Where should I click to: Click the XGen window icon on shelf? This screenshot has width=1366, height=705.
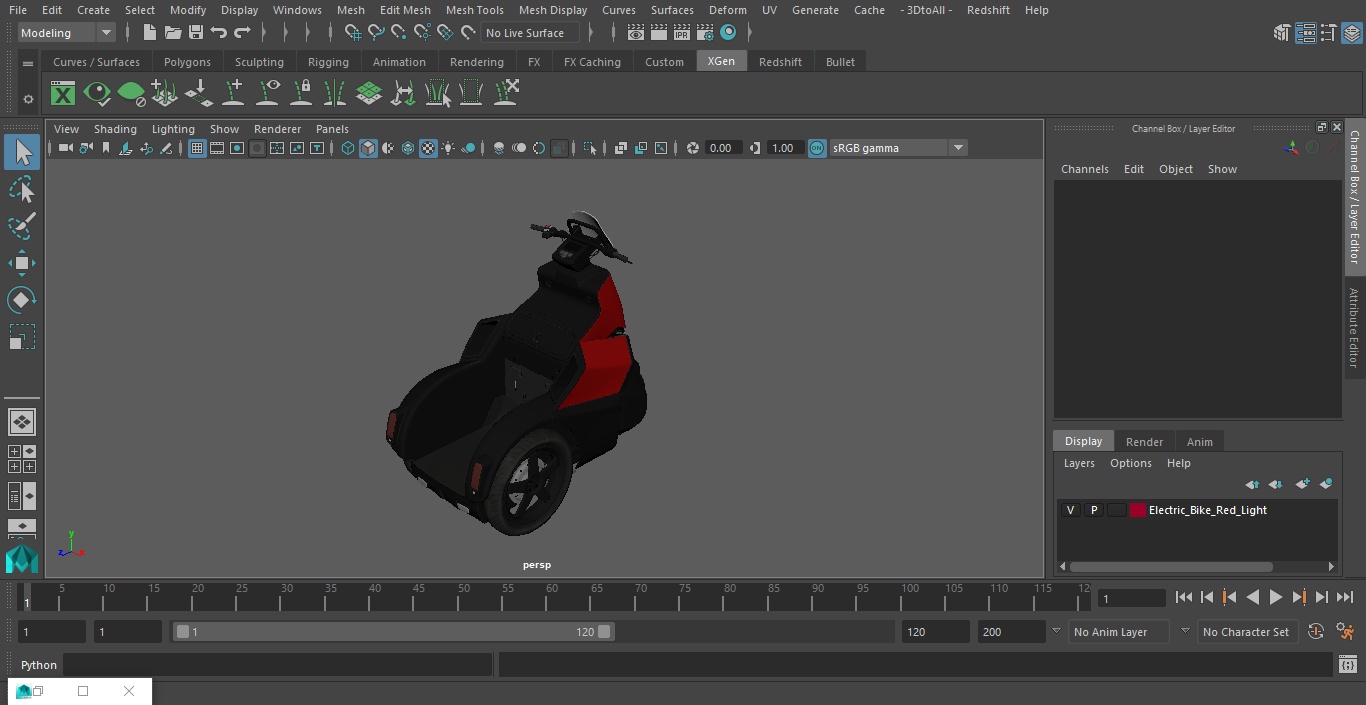click(63, 94)
